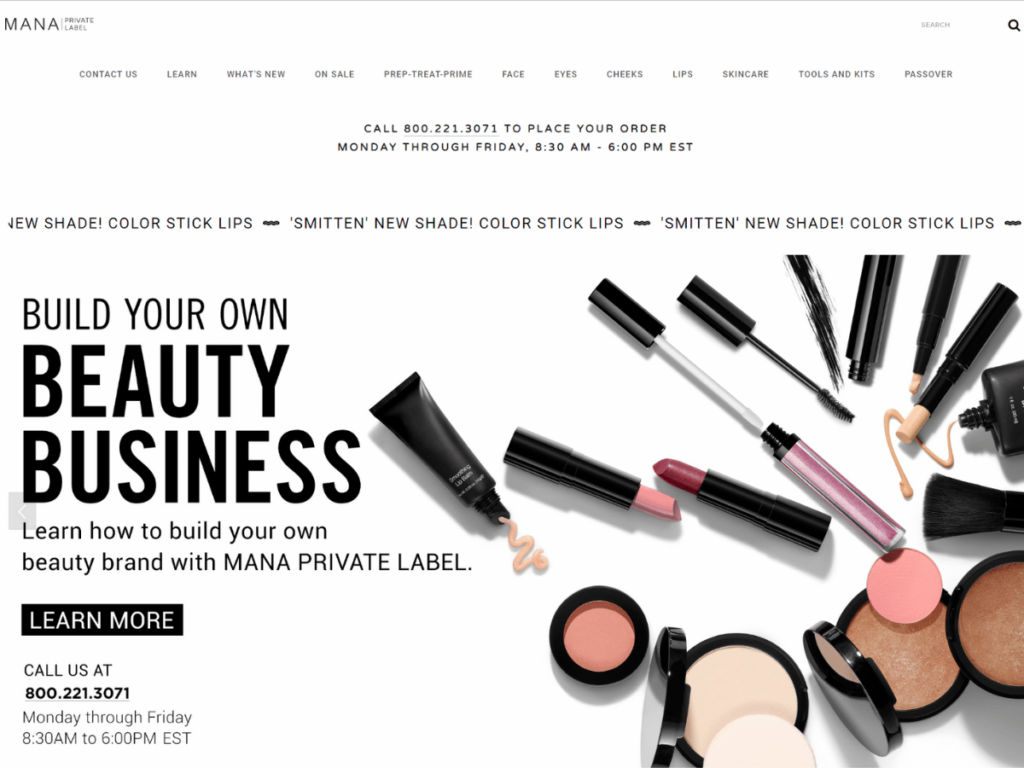Viewport: 1024px width, 768px height.
Task: Expand the Prep-Treat-Prime category
Action: coord(428,74)
